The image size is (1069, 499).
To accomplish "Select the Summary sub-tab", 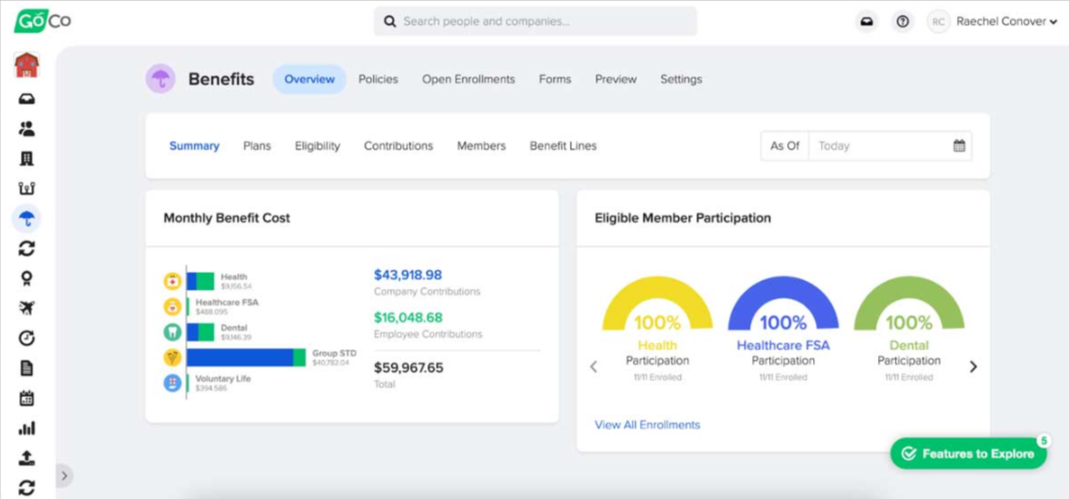I will tap(194, 146).
